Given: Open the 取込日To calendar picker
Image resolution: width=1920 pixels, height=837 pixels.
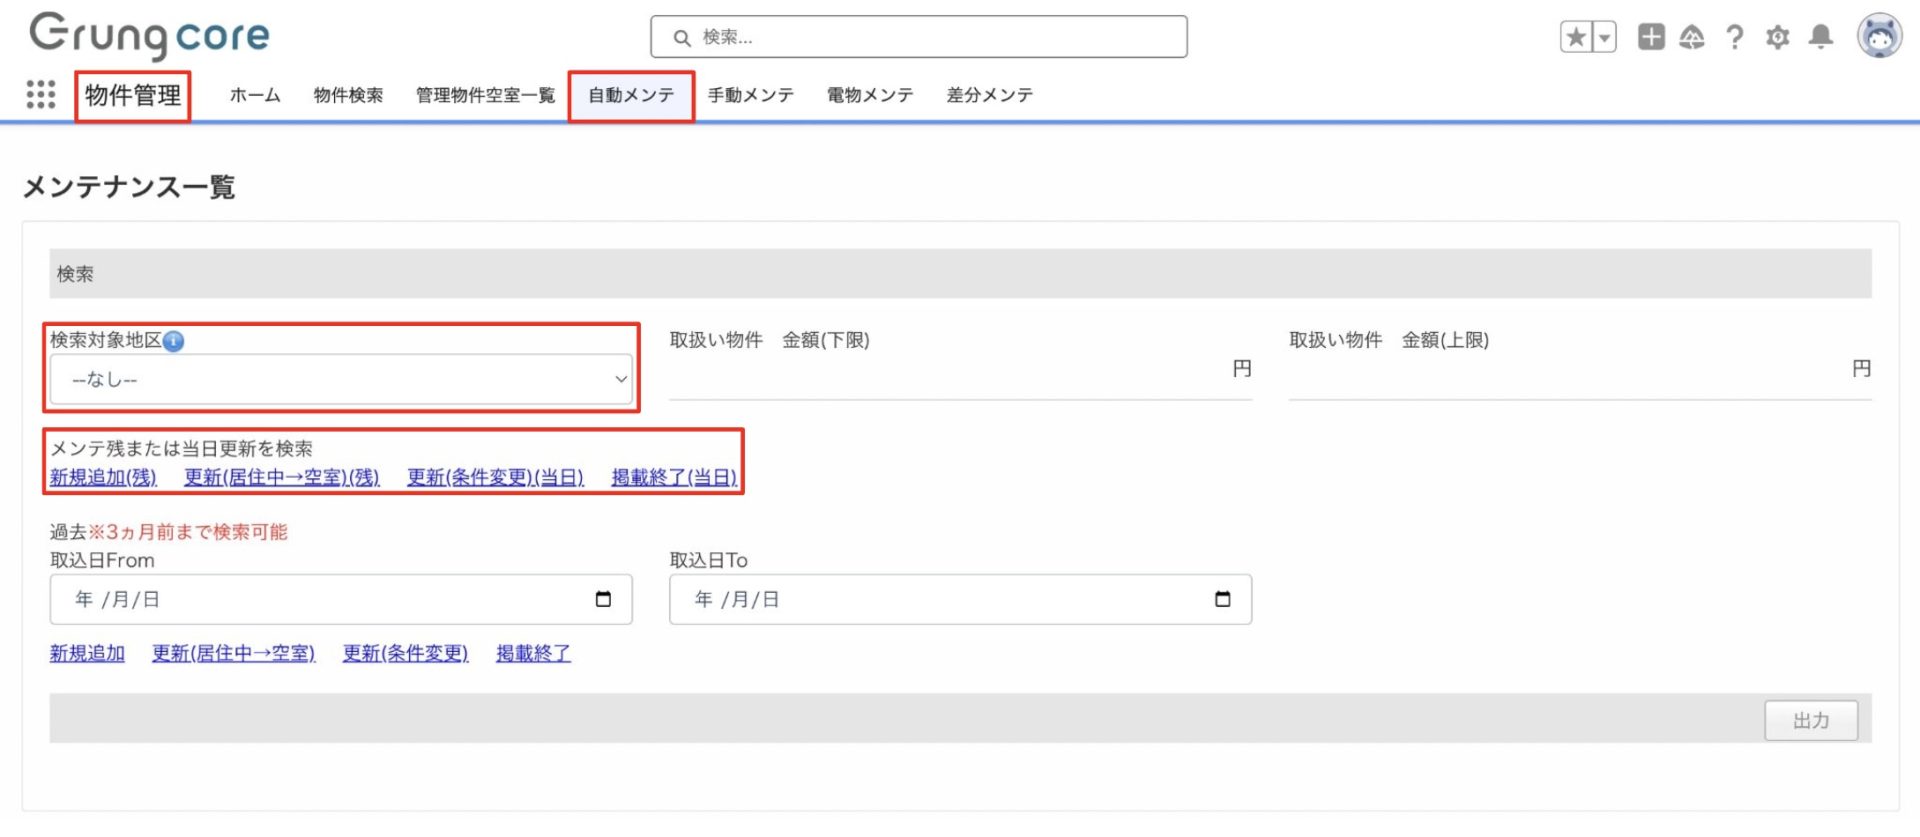Looking at the screenshot, I should 1222,599.
